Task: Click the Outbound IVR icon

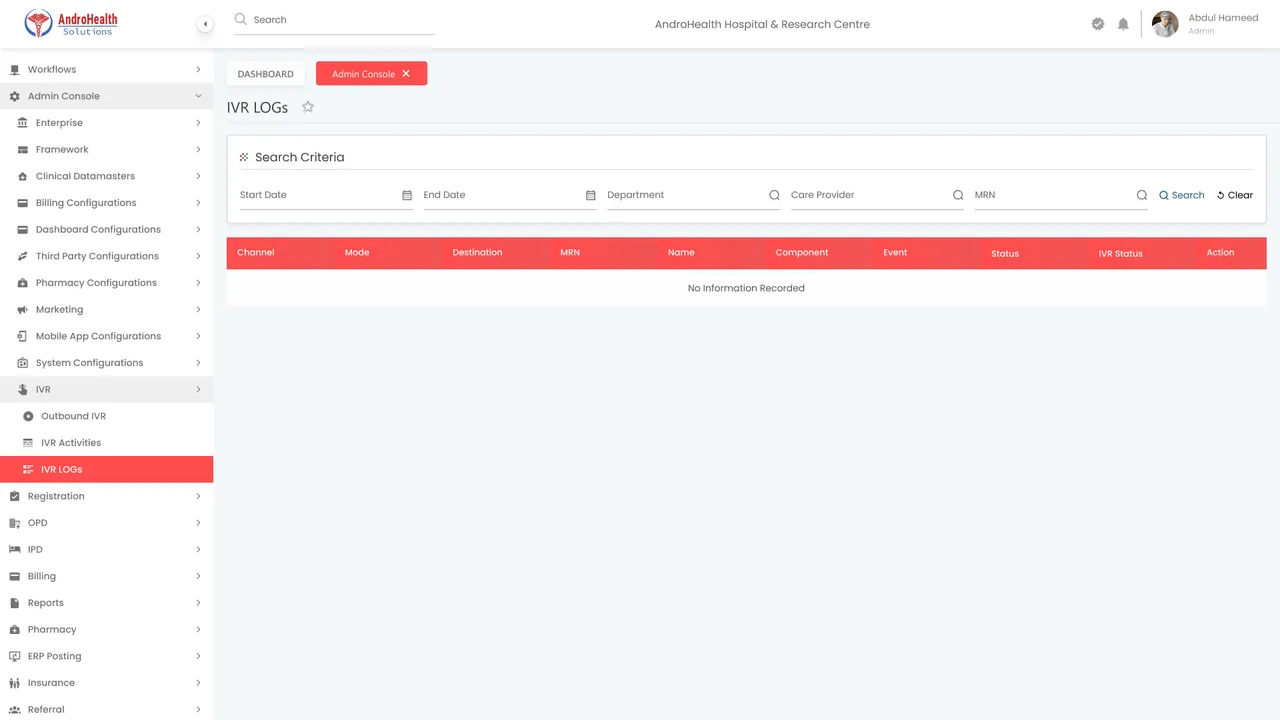Action: 28,416
